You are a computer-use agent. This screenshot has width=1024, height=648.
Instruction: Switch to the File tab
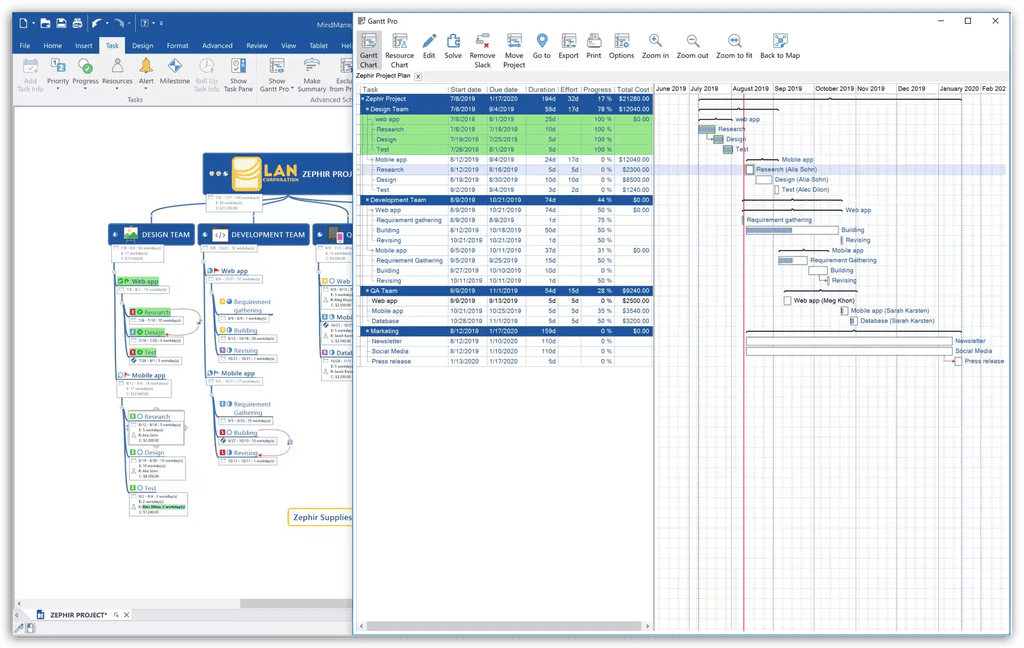click(x=25, y=46)
